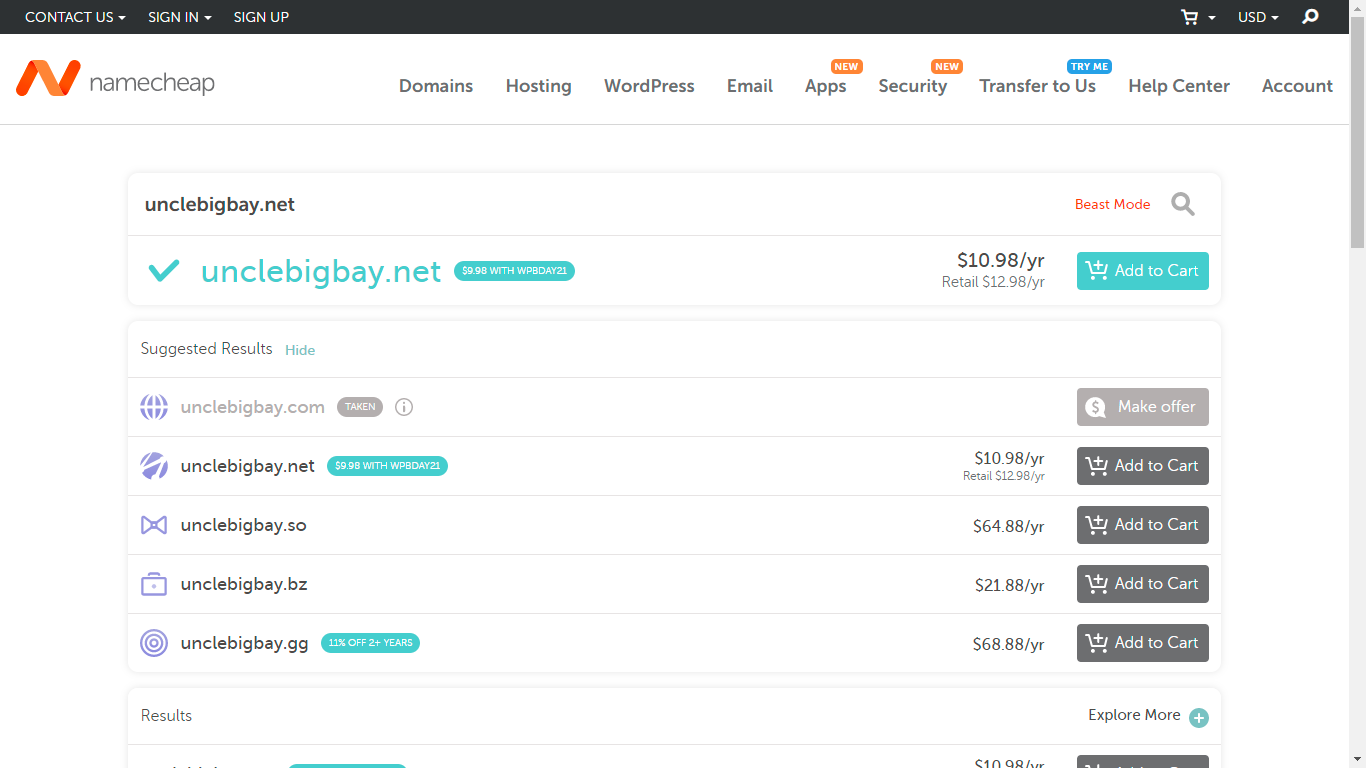1366x768 pixels.
Task: Open the WordPress menu
Action: (649, 86)
